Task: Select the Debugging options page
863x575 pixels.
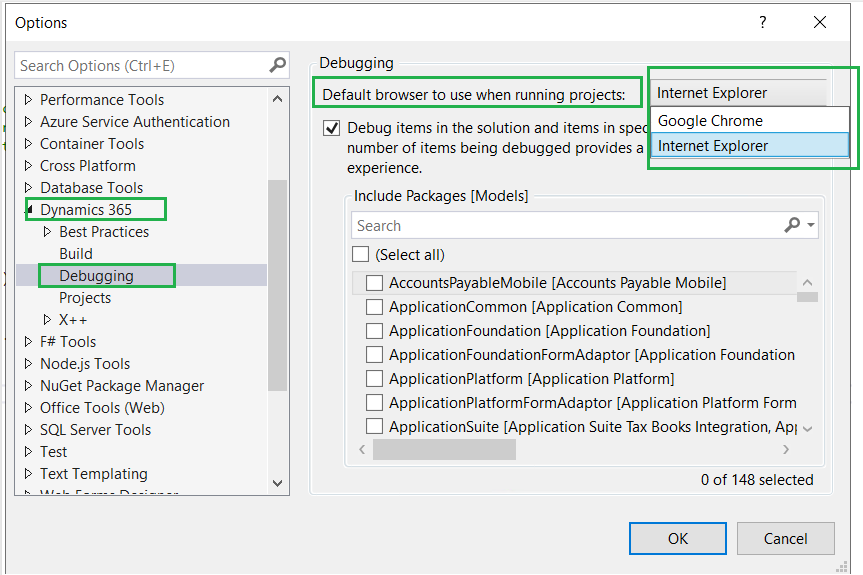Action: 96,276
